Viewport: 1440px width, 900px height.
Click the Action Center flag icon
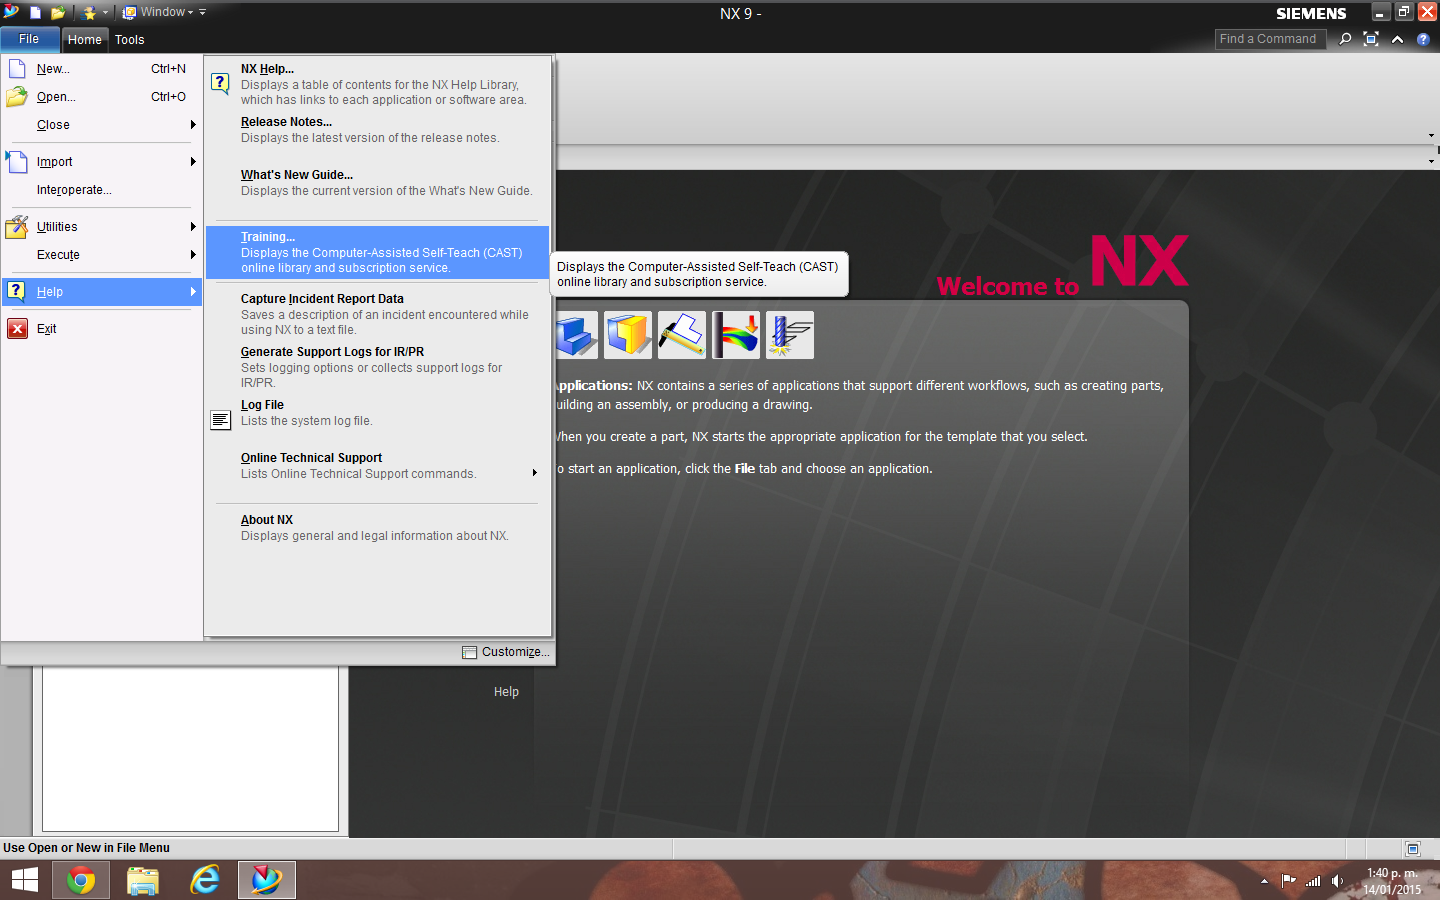[x=1288, y=881]
